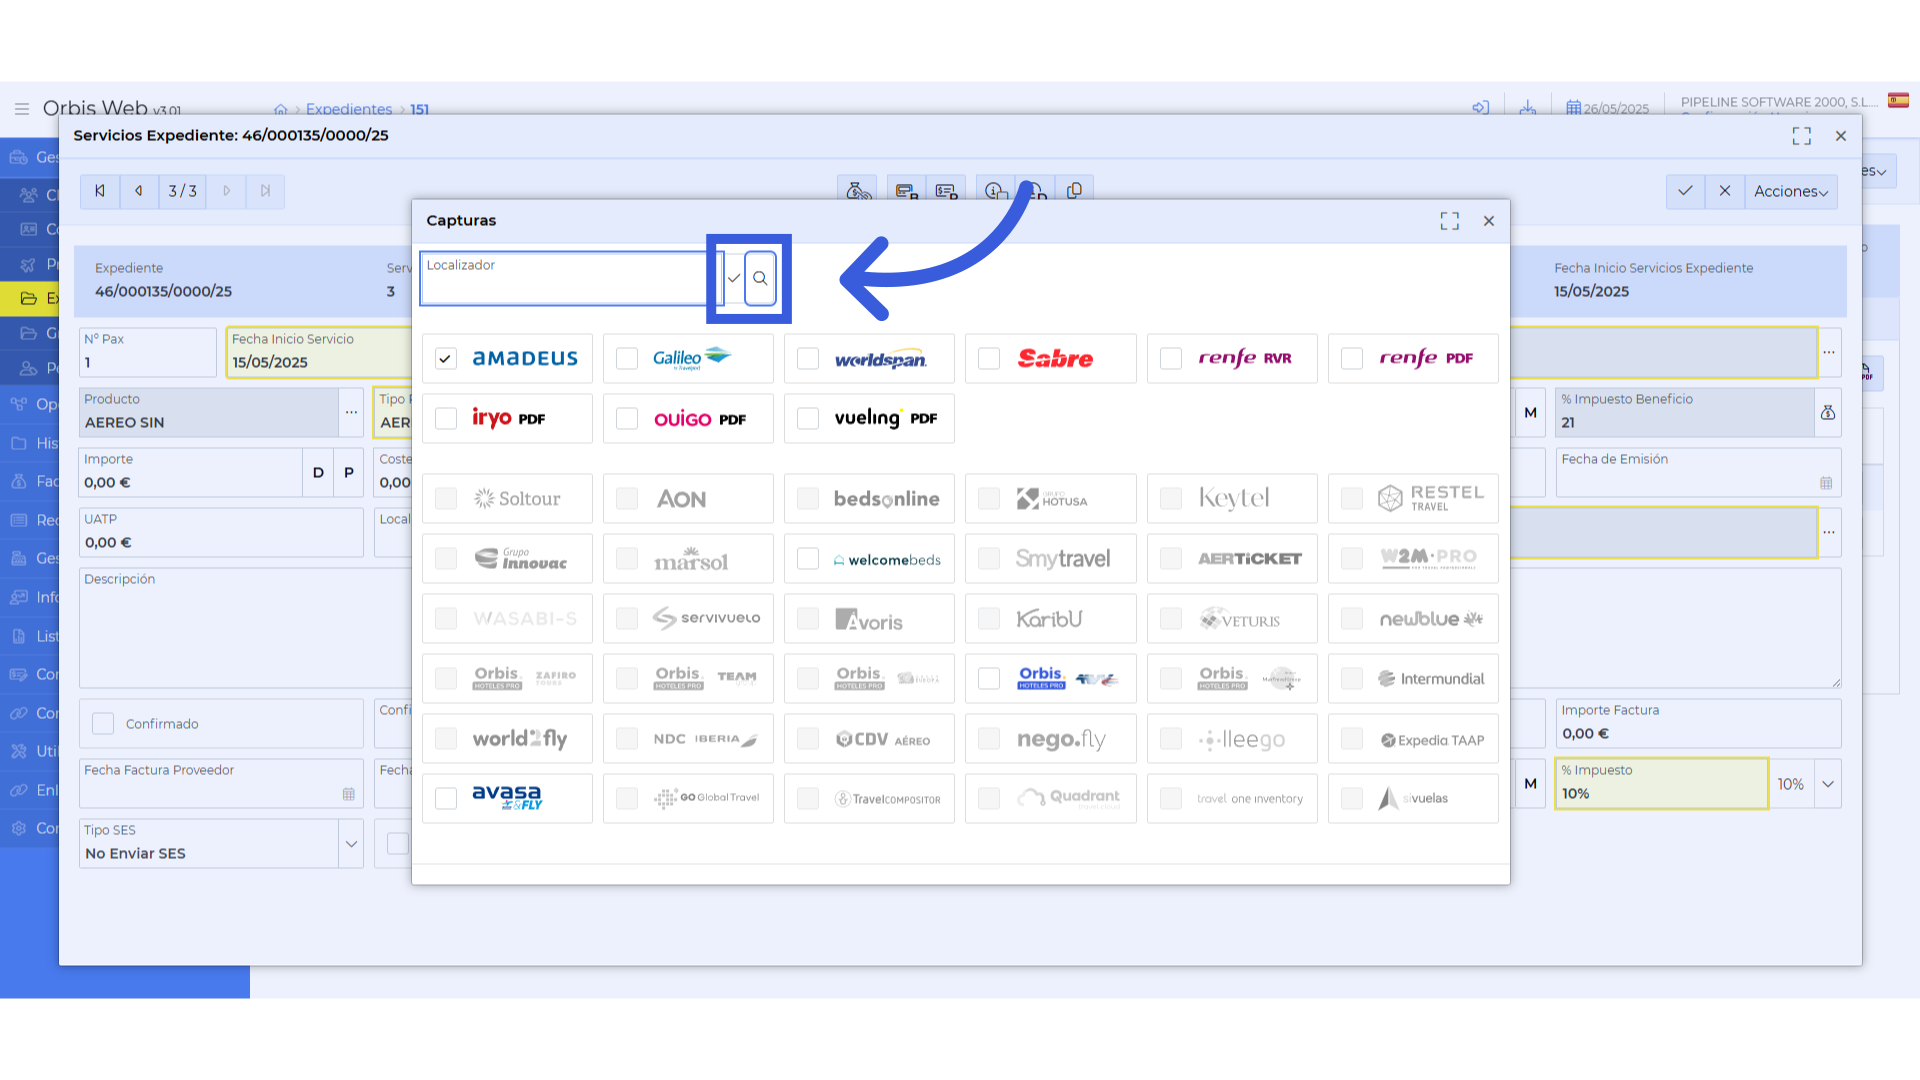This screenshot has height=1080, width=1920.
Task: Go to previous service record
Action: tap(139, 191)
